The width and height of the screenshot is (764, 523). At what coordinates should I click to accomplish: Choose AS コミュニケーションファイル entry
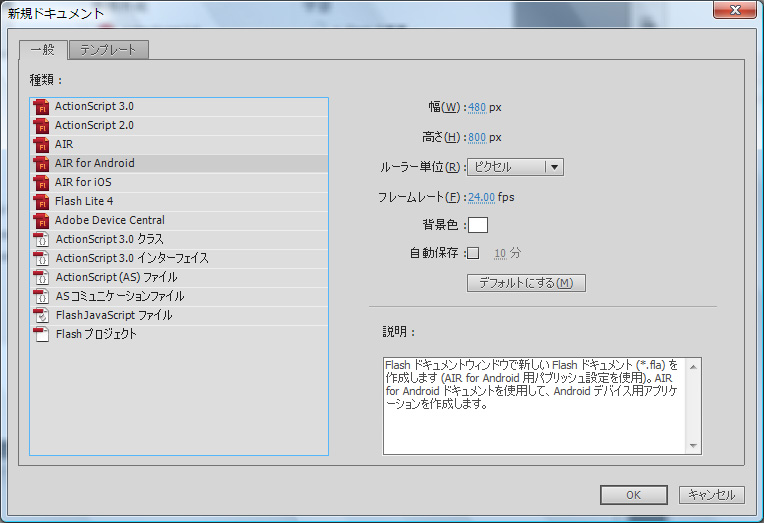pyautogui.click(x=179, y=296)
